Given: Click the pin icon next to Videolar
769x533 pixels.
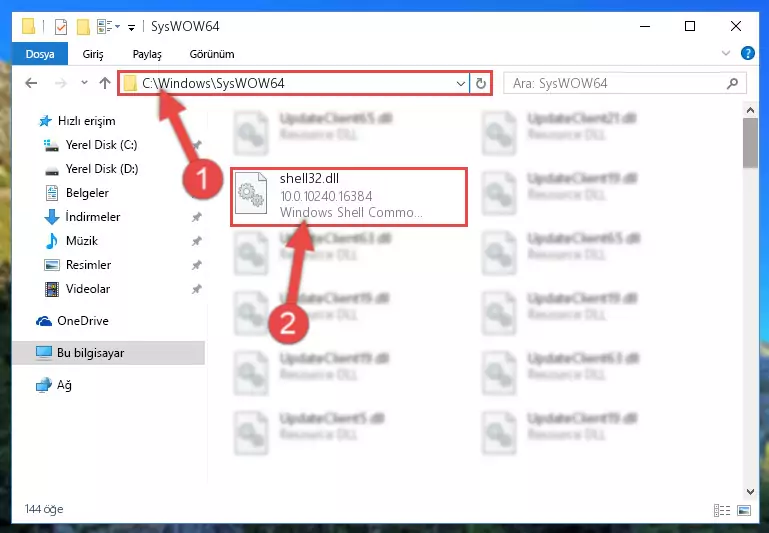Looking at the screenshot, I should 197,289.
